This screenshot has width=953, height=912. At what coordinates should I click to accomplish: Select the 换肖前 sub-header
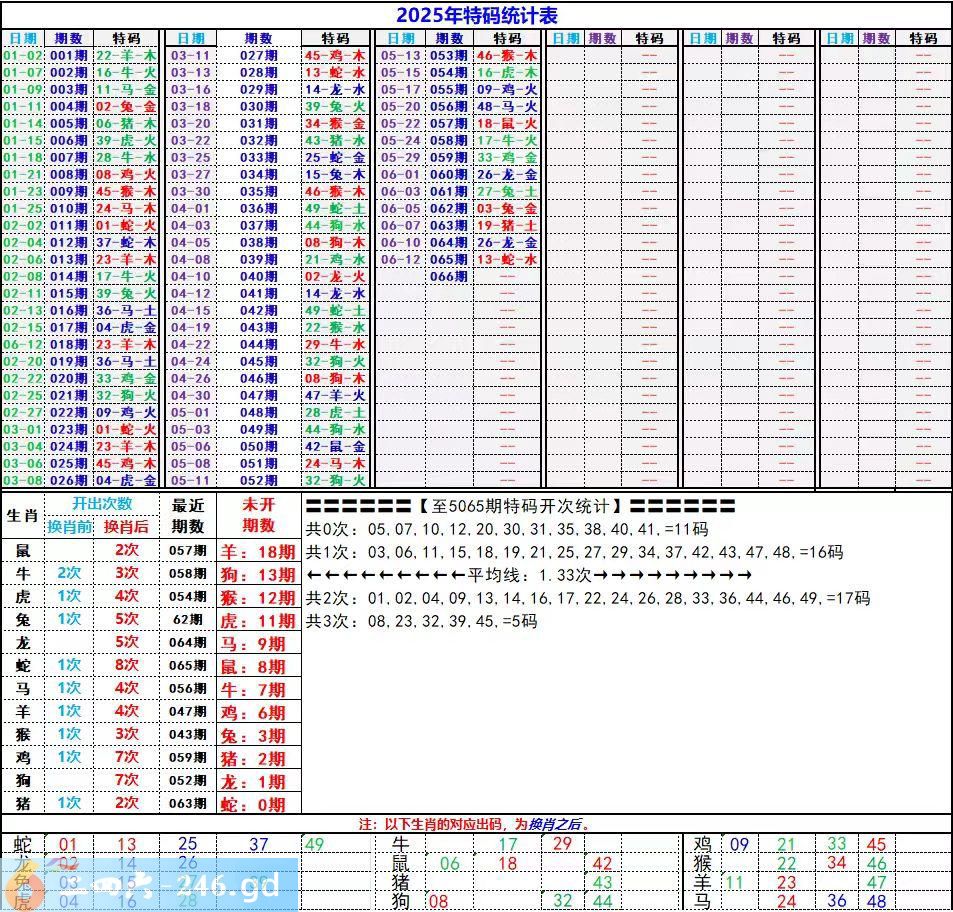coord(69,527)
